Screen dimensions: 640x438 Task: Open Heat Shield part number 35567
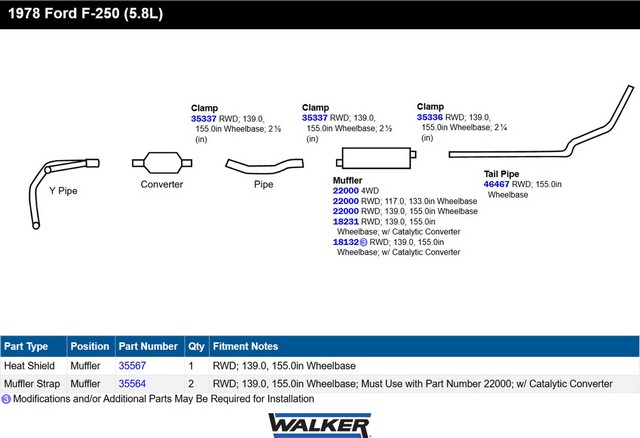132,366
